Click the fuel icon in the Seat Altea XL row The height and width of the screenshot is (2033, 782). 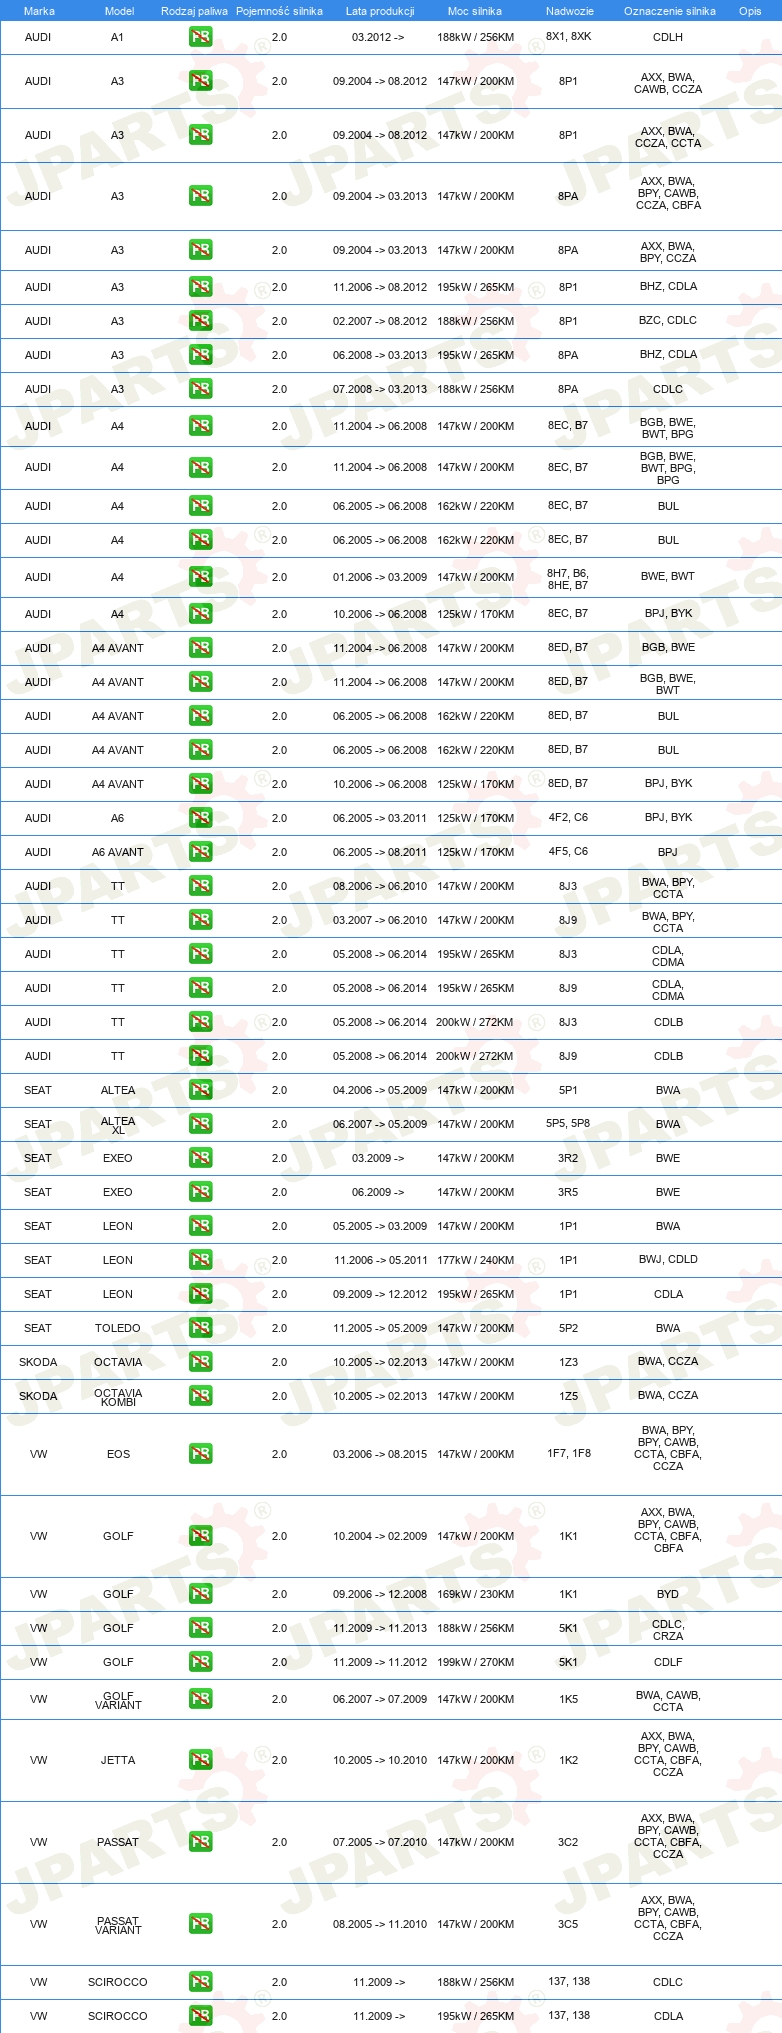pyautogui.click(x=200, y=1124)
